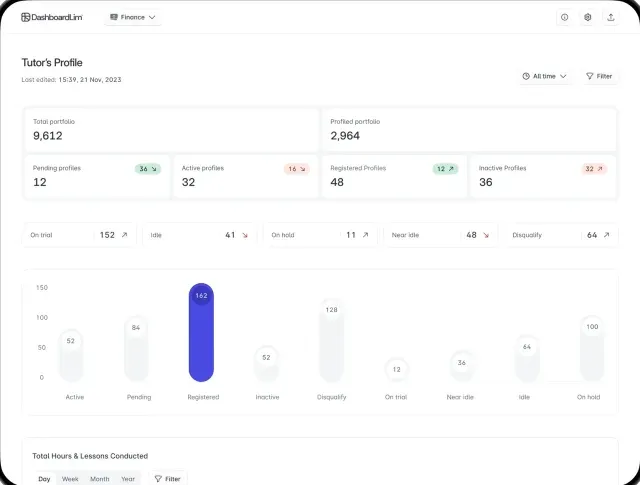
Task: Click the Active profiles 16 badge
Action: [297, 169]
